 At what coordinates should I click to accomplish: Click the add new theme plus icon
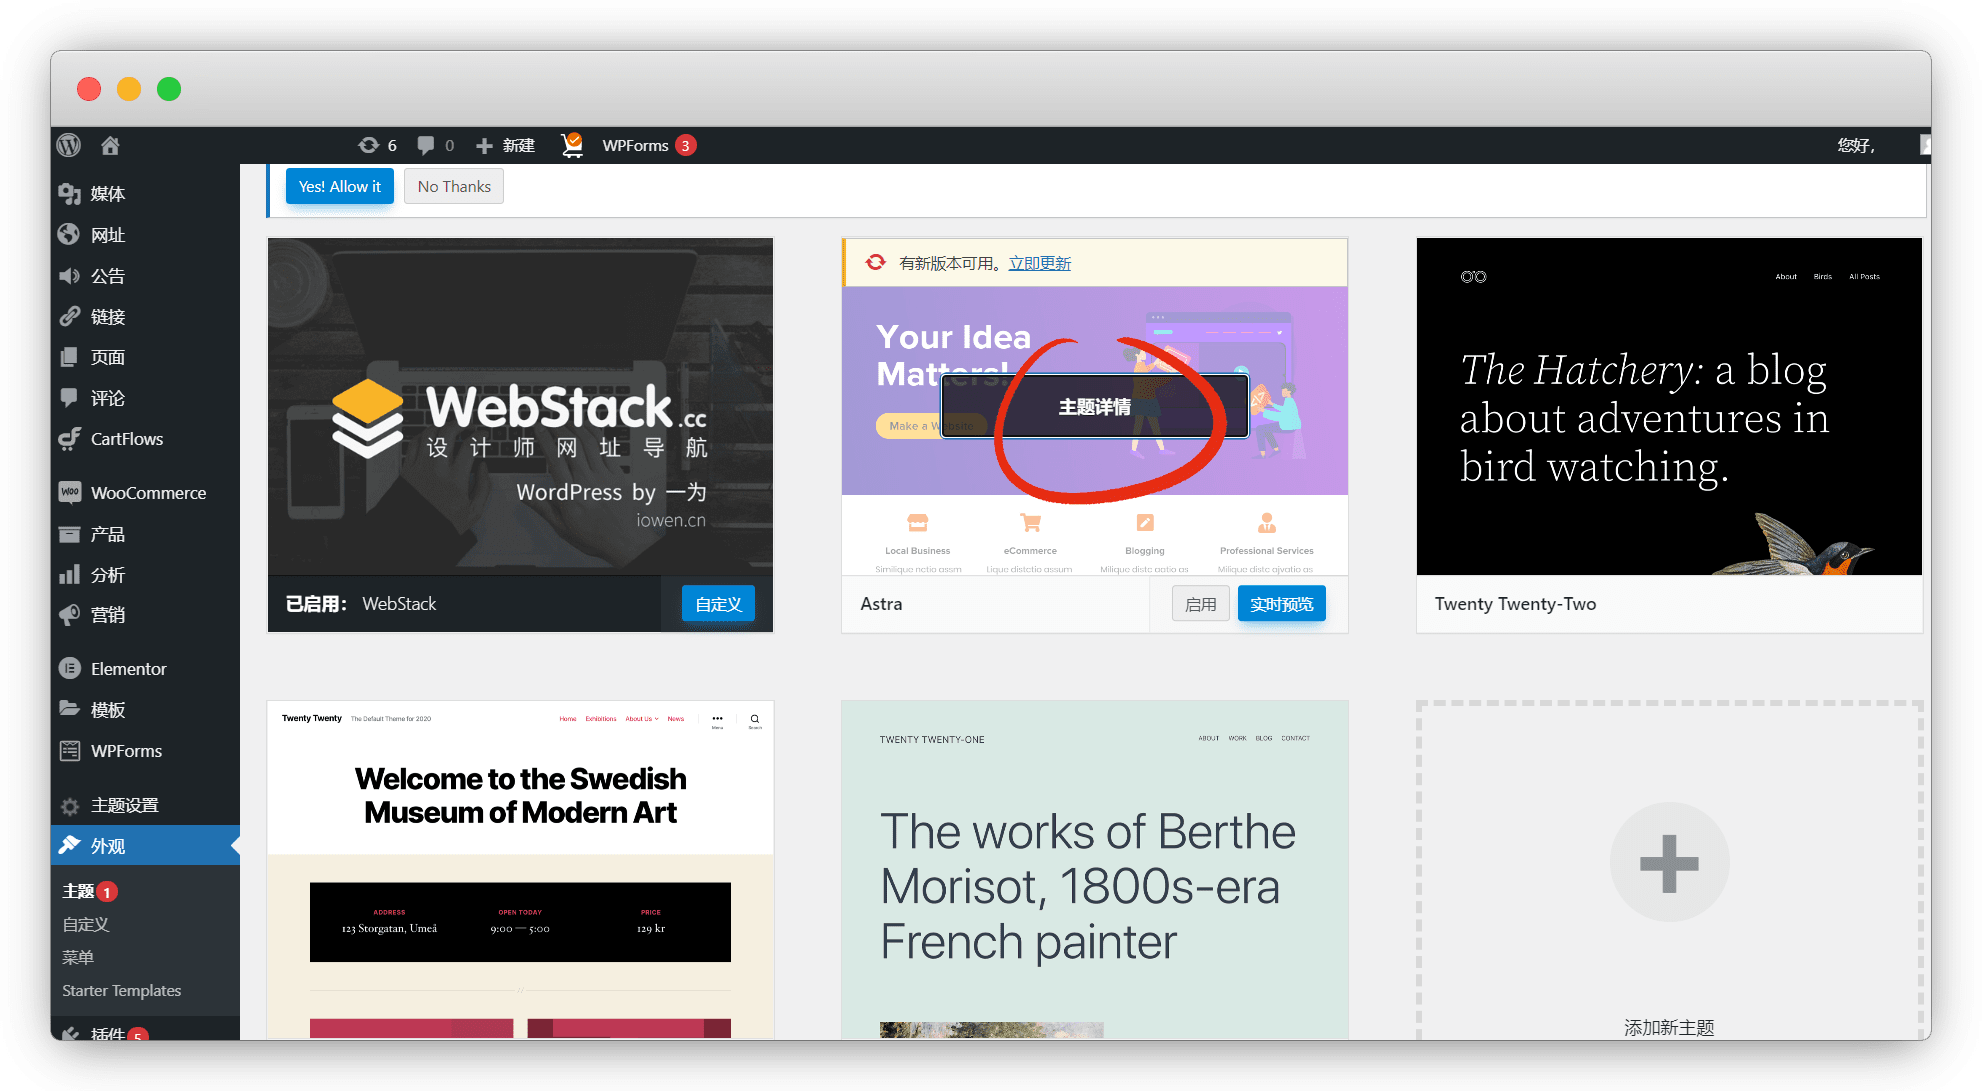(1669, 862)
